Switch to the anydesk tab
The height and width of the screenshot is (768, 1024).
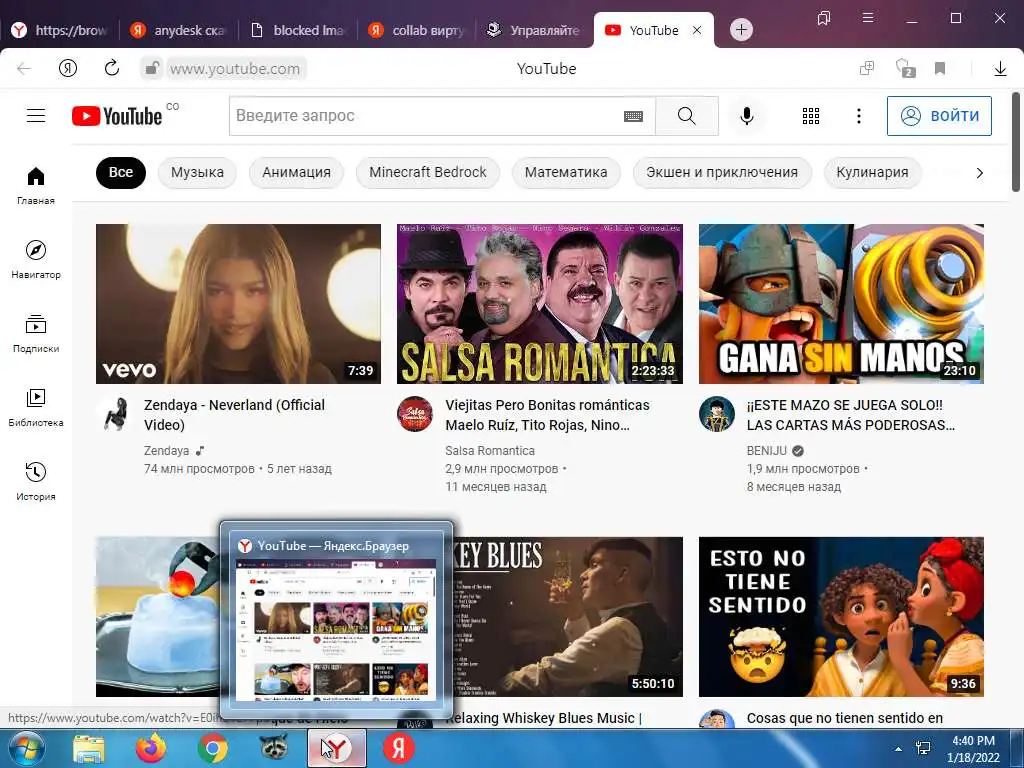pos(178,30)
